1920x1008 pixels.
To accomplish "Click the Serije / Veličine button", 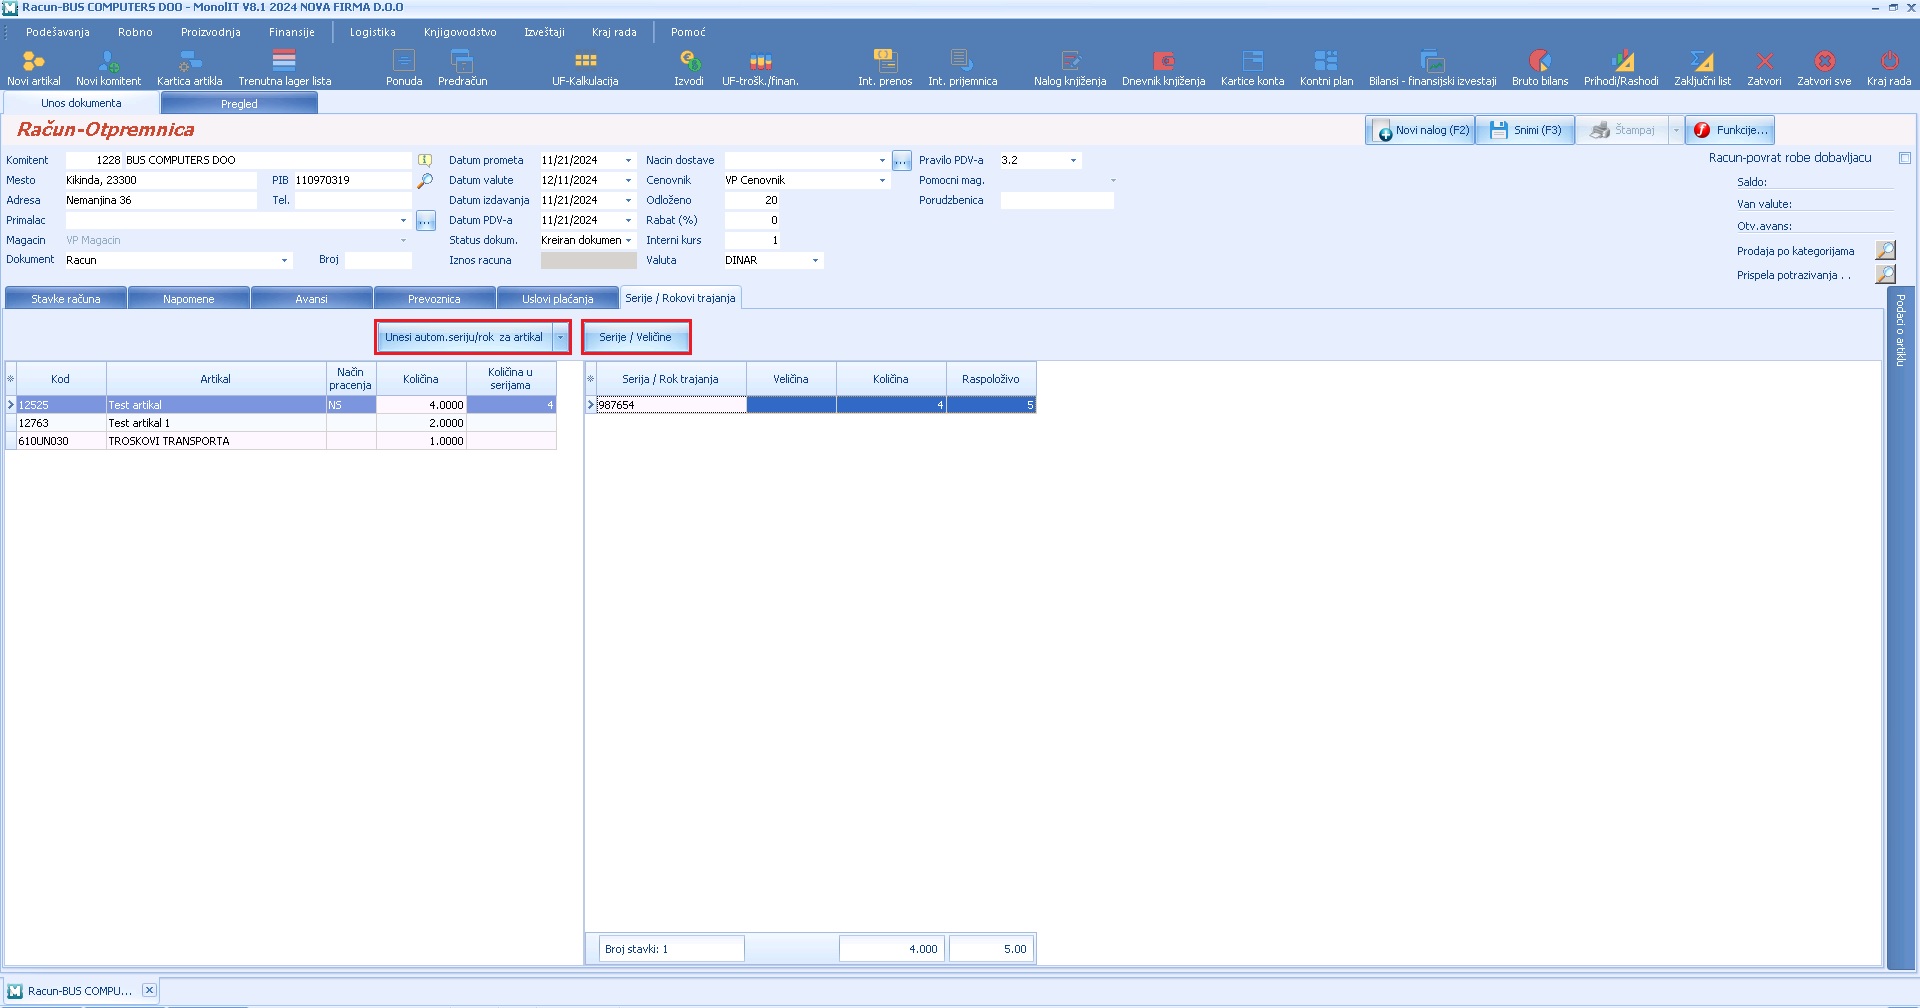I will pyautogui.click(x=635, y=337).
